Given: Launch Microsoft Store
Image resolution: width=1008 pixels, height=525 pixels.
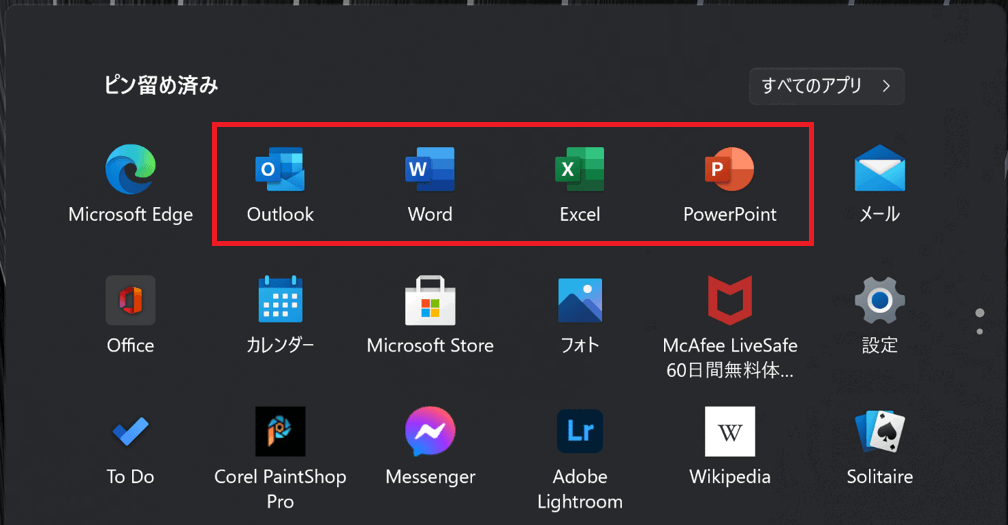Looking at the screenshot, I should tap(430, 300).
